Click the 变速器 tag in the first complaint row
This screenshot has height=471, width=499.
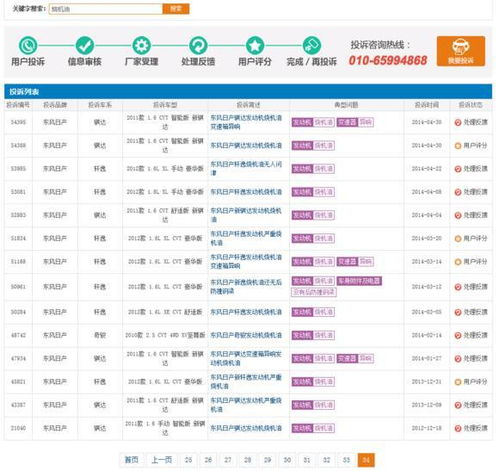click(x=347, y=122)
